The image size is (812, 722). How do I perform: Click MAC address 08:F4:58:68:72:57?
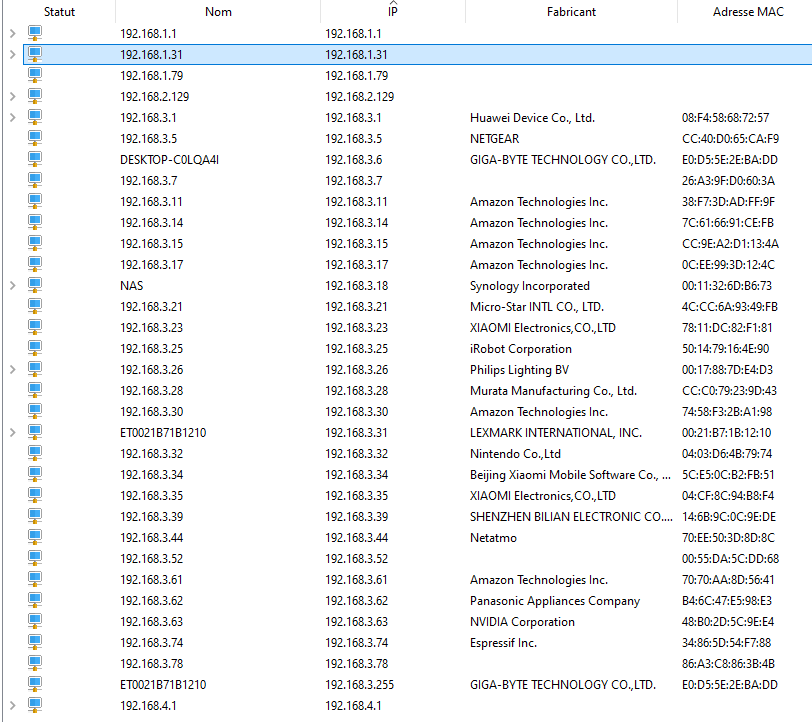click(x=725, y=118)
